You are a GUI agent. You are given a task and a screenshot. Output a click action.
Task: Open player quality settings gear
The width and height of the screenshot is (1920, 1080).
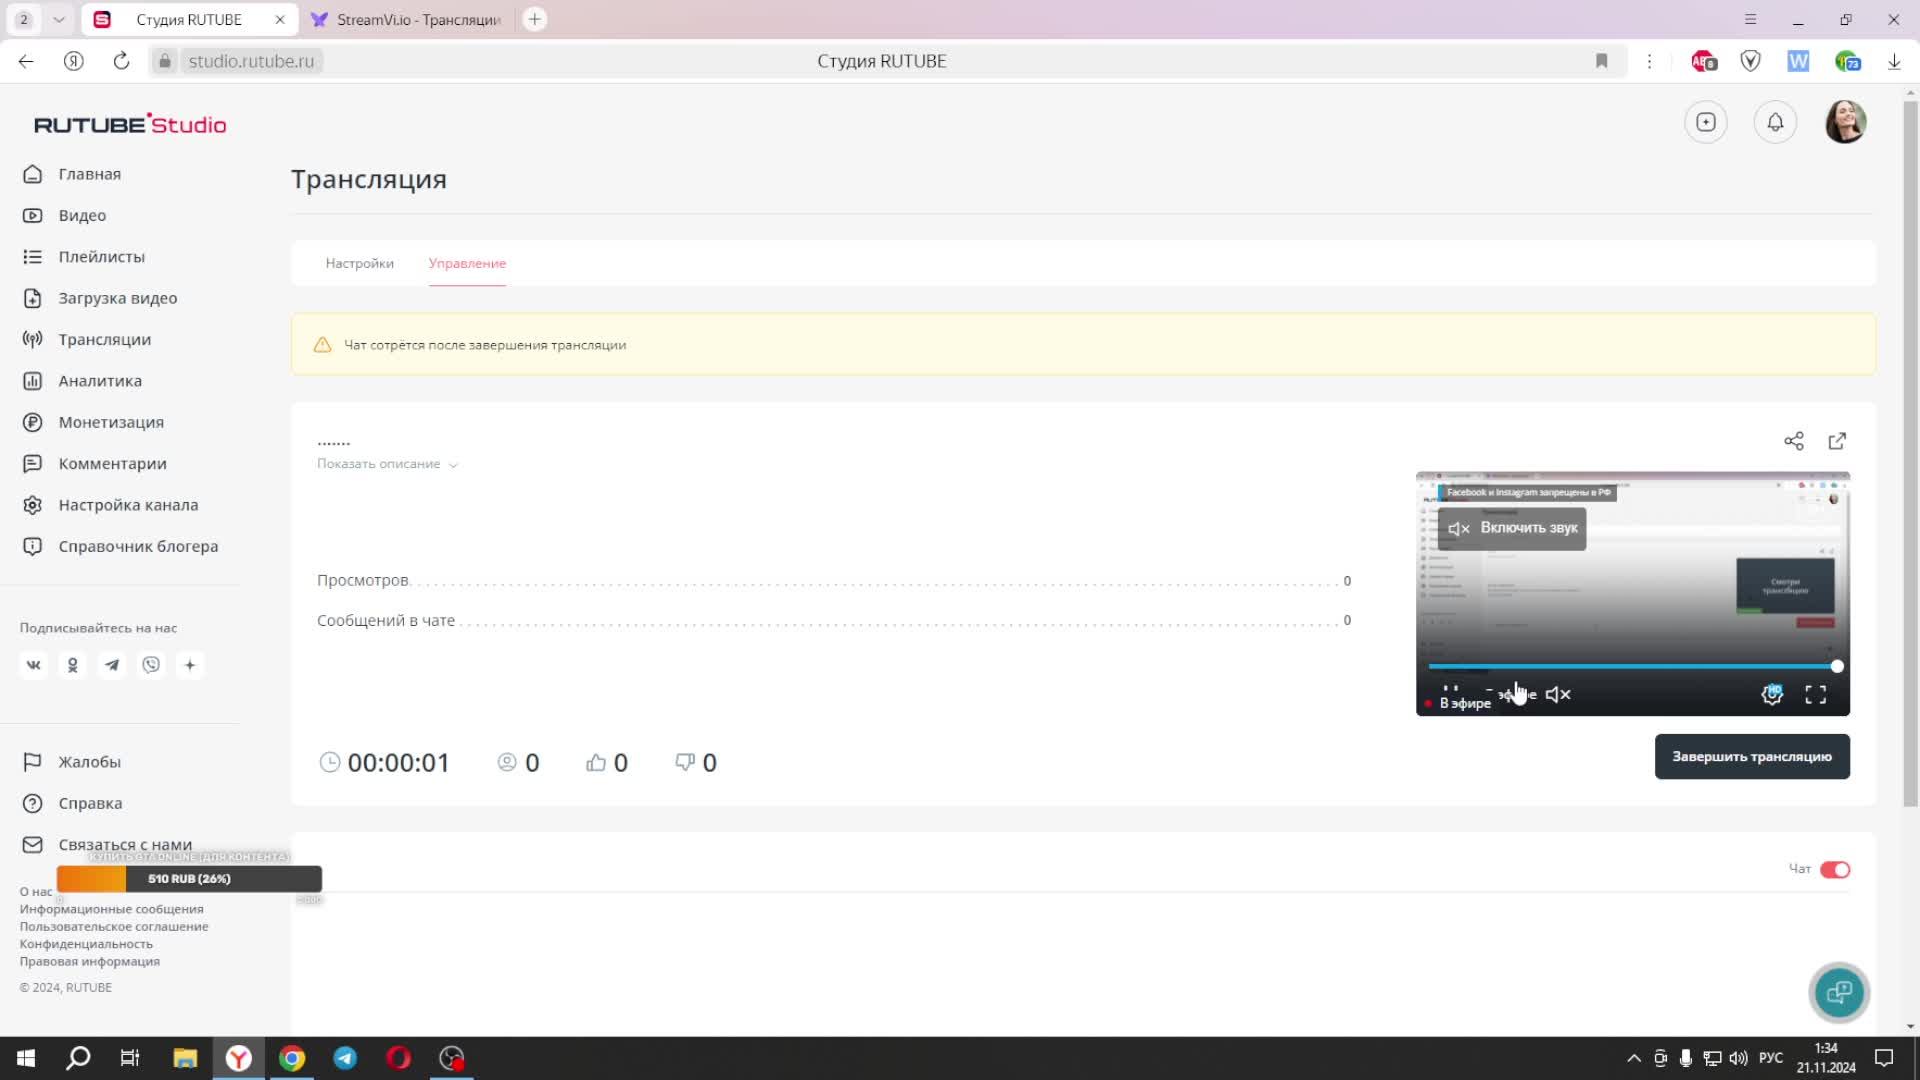click(x=1772, y=695)
